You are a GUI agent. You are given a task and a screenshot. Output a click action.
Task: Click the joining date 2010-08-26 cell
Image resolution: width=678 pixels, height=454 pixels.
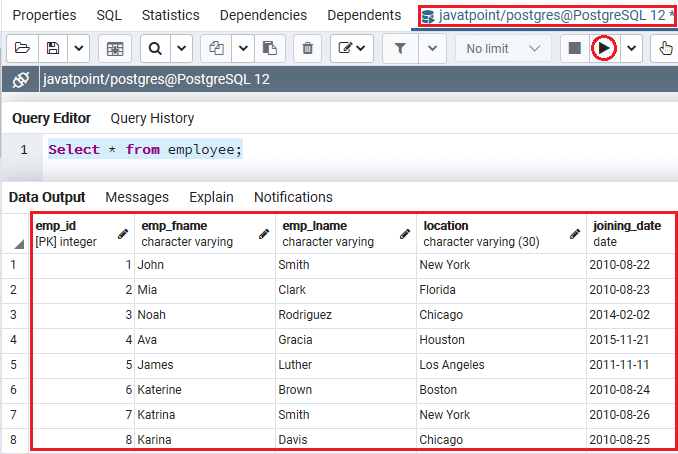[x=632, y=415]
